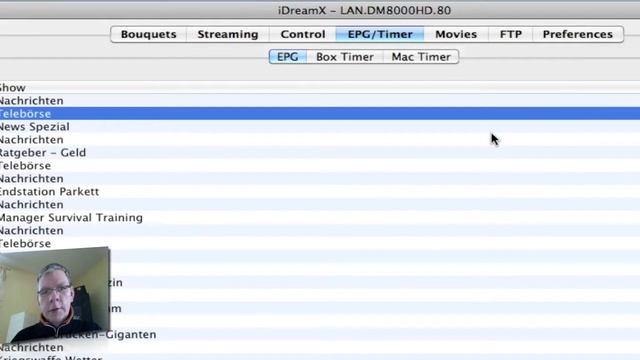Select the highlighted Telebörse row
640x360 pixels.
click(x=320, y=113)
